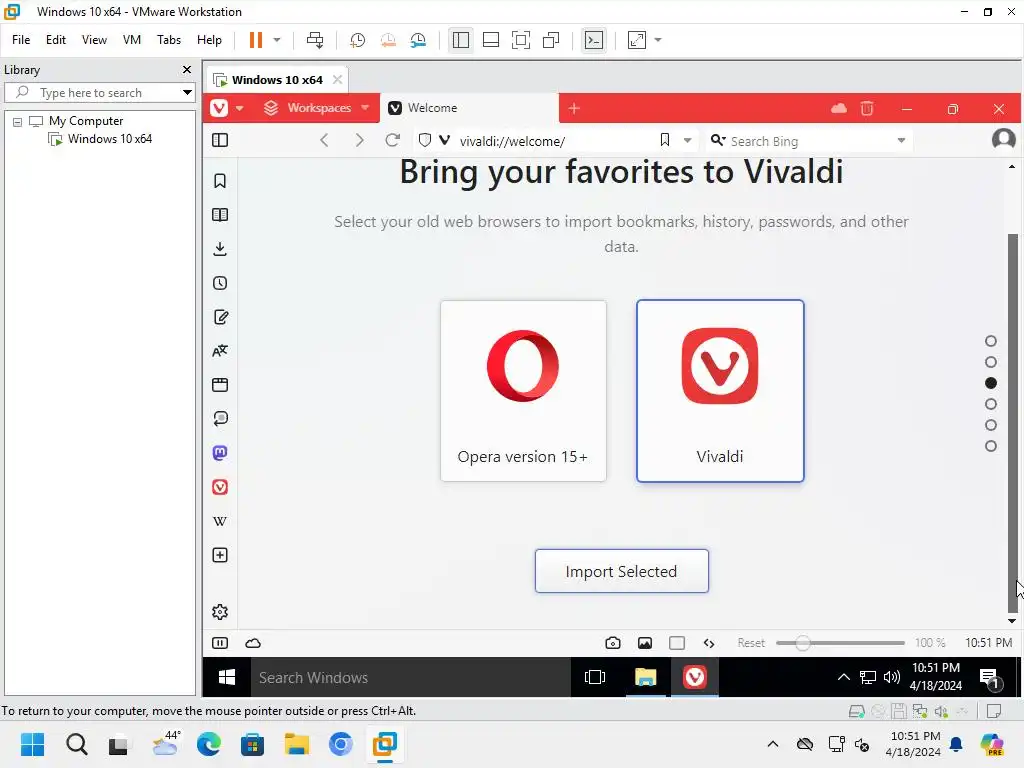Select Windows 10 x64 in library tree
The height and width of the screenshot is (768, 1024).
point(110,139)
